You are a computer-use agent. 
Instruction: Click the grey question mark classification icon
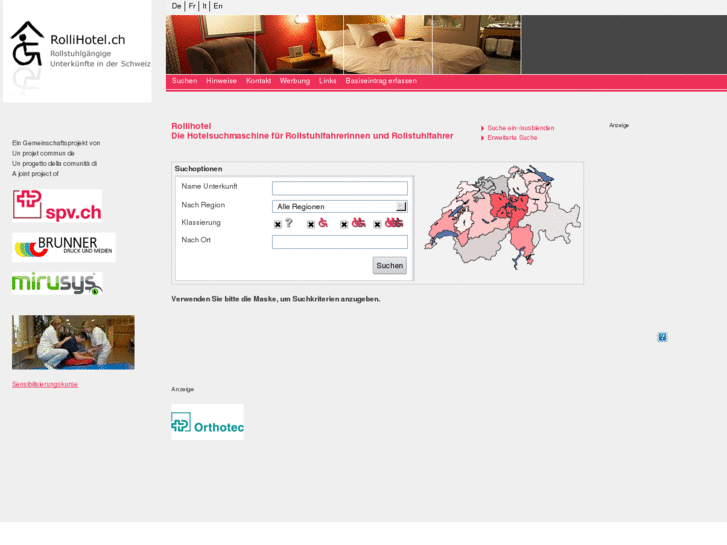[x=289, y=223]
